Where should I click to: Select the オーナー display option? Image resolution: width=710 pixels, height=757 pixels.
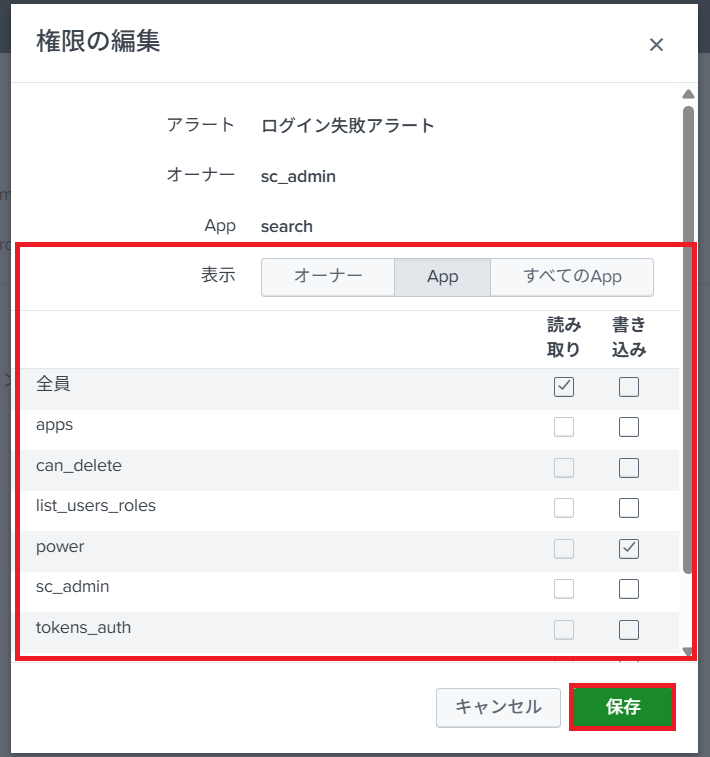[328, 277]
